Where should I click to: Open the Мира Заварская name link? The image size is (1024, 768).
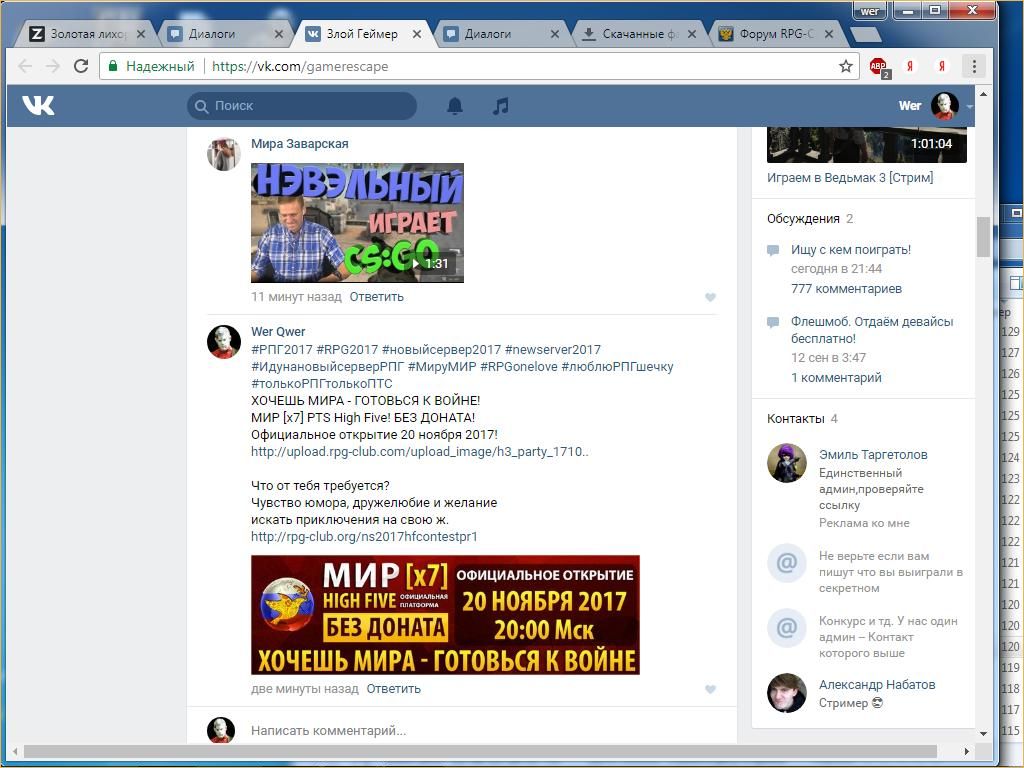tap(300, 144)
